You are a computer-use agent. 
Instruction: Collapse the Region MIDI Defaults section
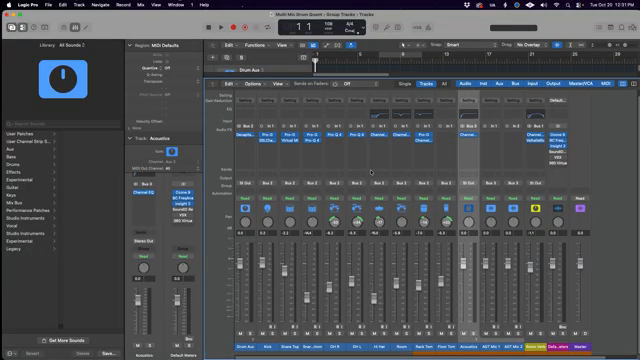[130, 45]
